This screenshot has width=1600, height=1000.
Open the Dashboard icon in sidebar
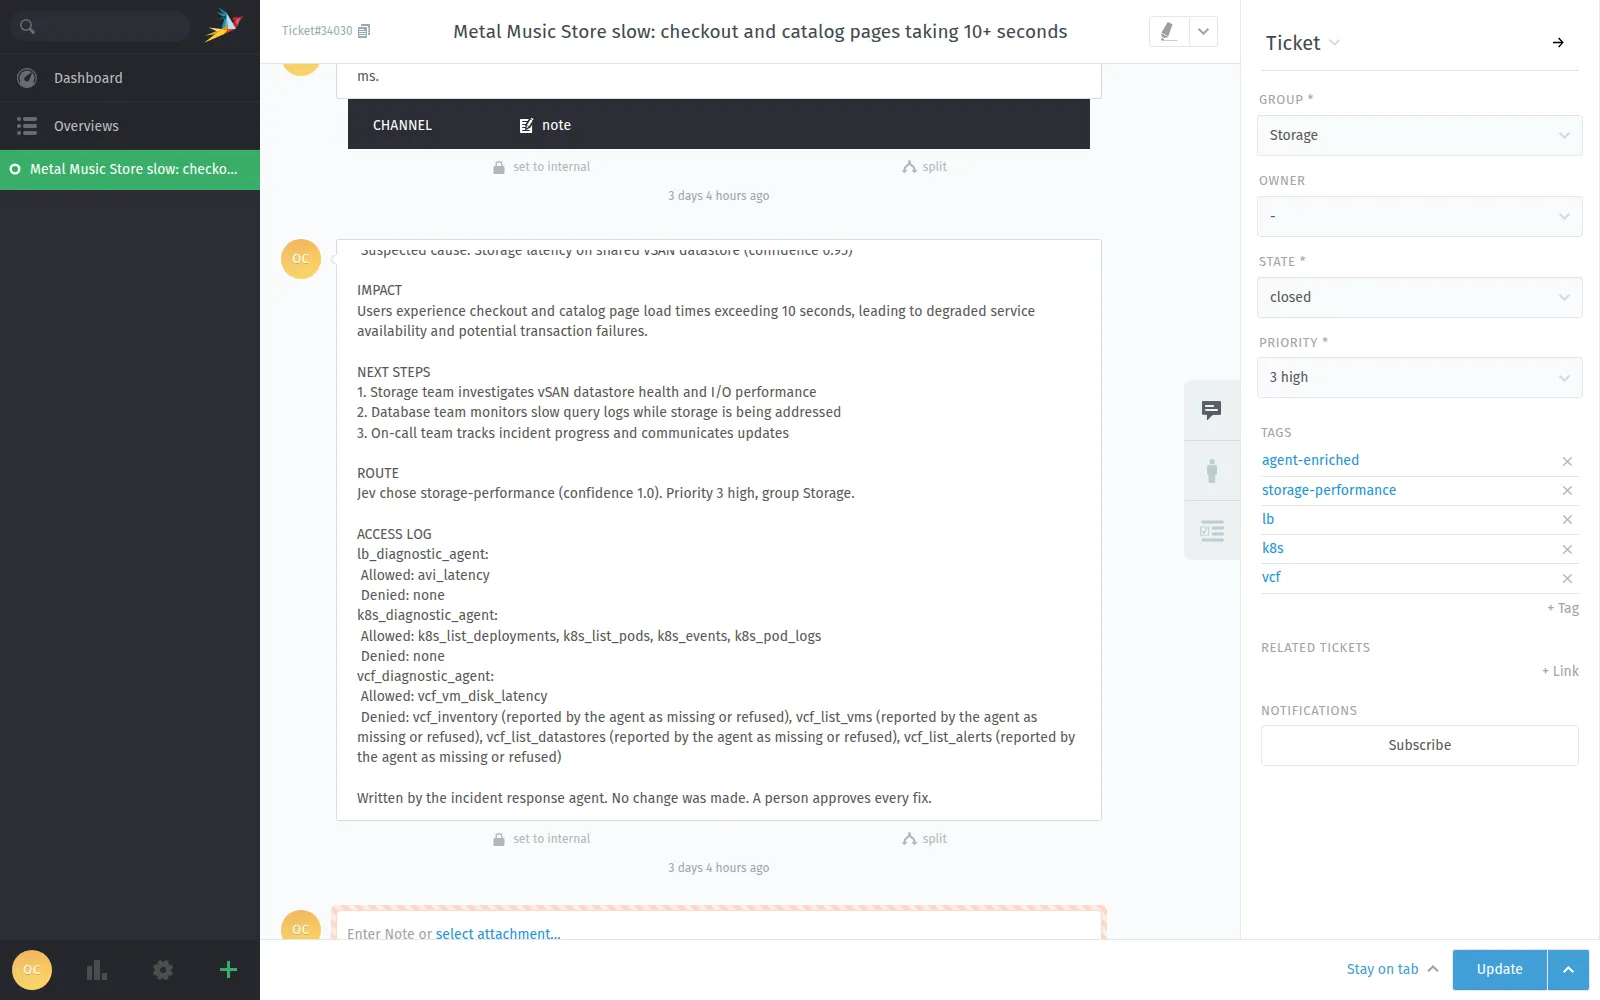pyautogui.click(x=27, y=78)
